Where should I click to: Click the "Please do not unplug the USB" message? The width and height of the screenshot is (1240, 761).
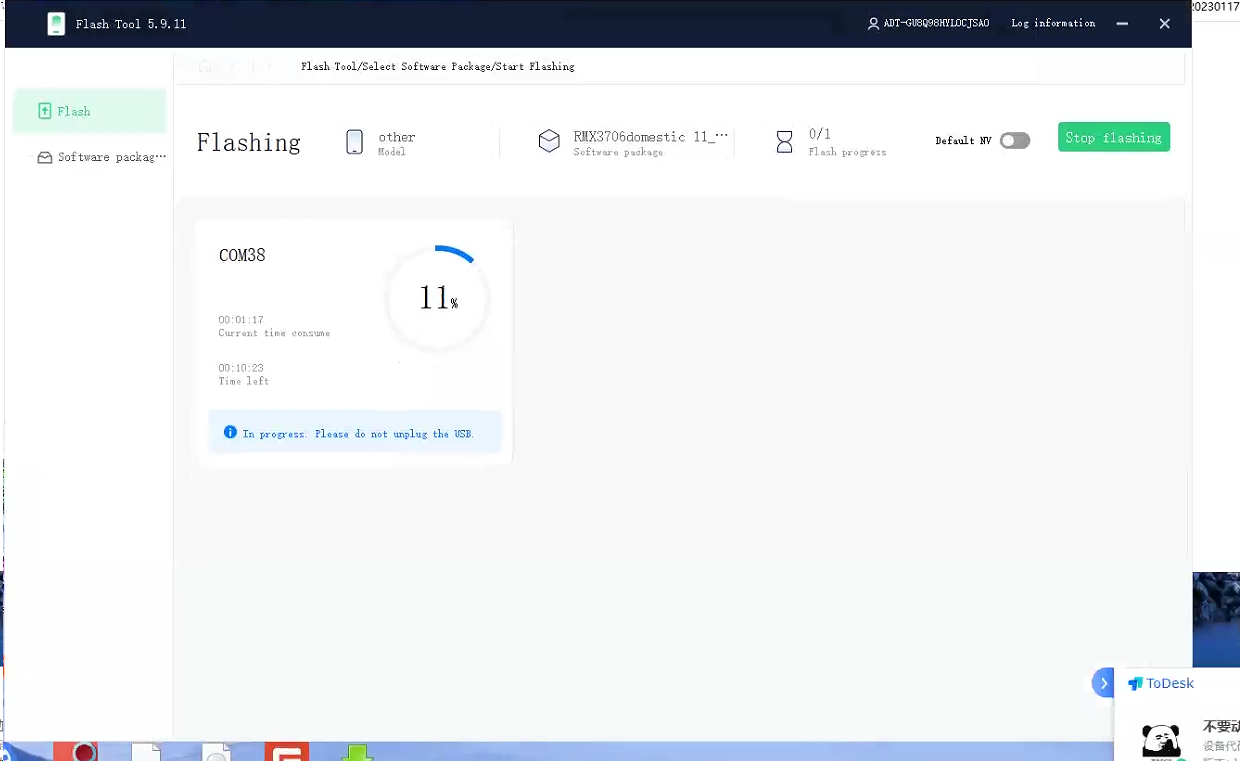click(394, 434)
